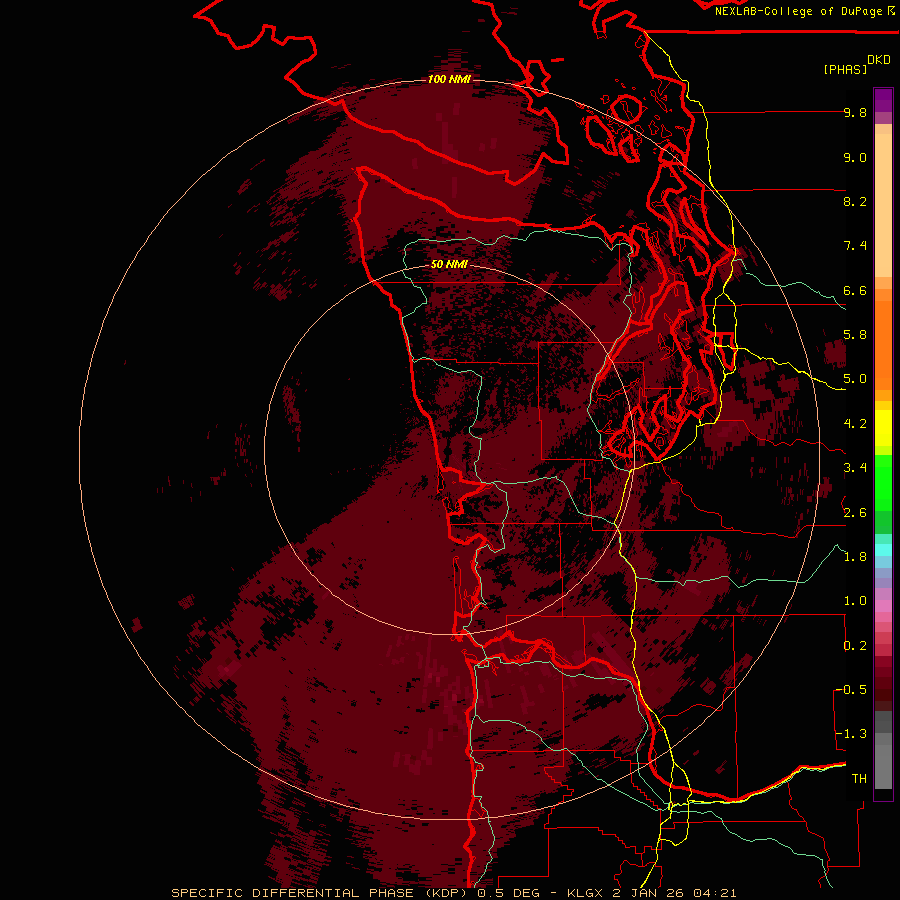
Task: Click the 50 NMI range ring label
Action: (x=449, y=264)
